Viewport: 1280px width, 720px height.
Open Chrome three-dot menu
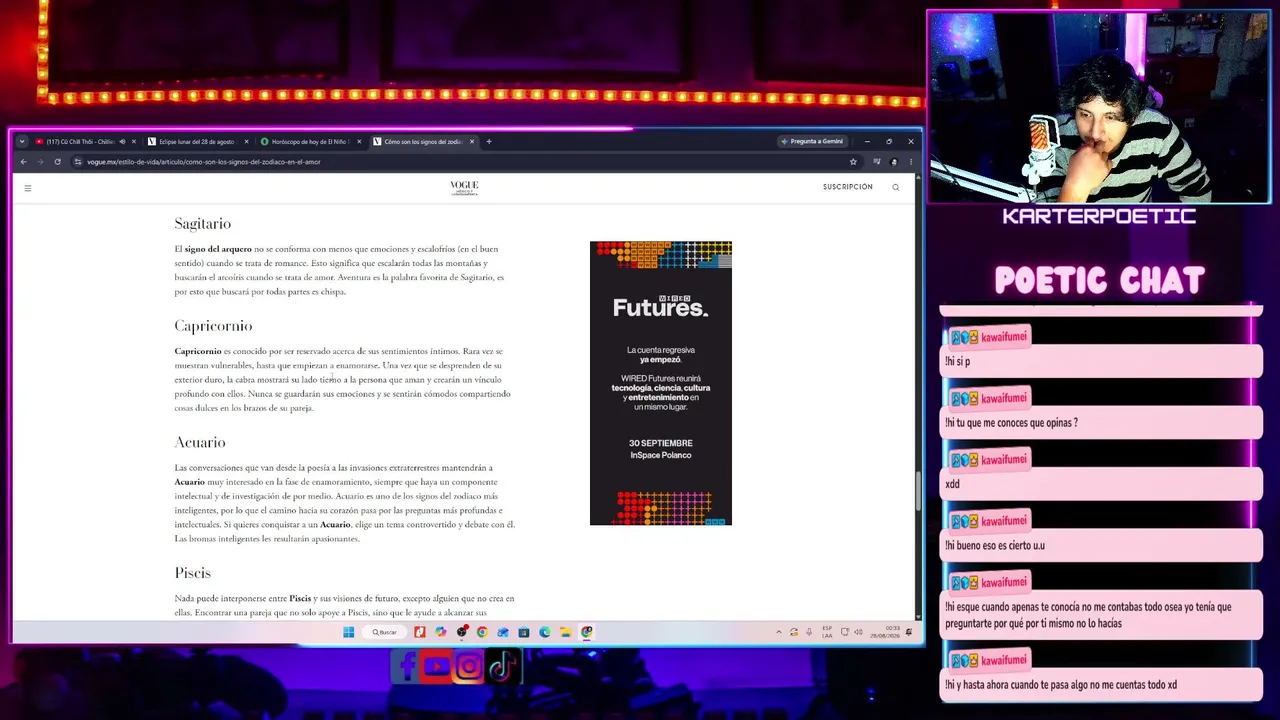[x=910, y=162]
